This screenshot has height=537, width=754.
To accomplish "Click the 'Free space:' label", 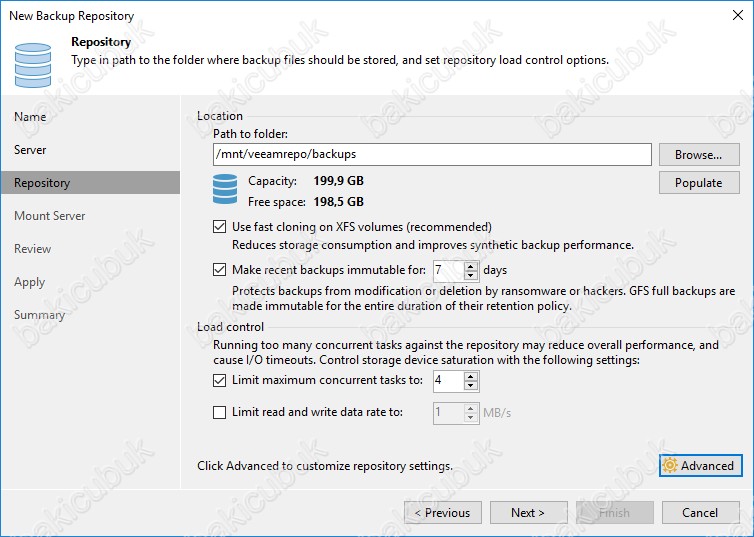I will click(276, 202).
